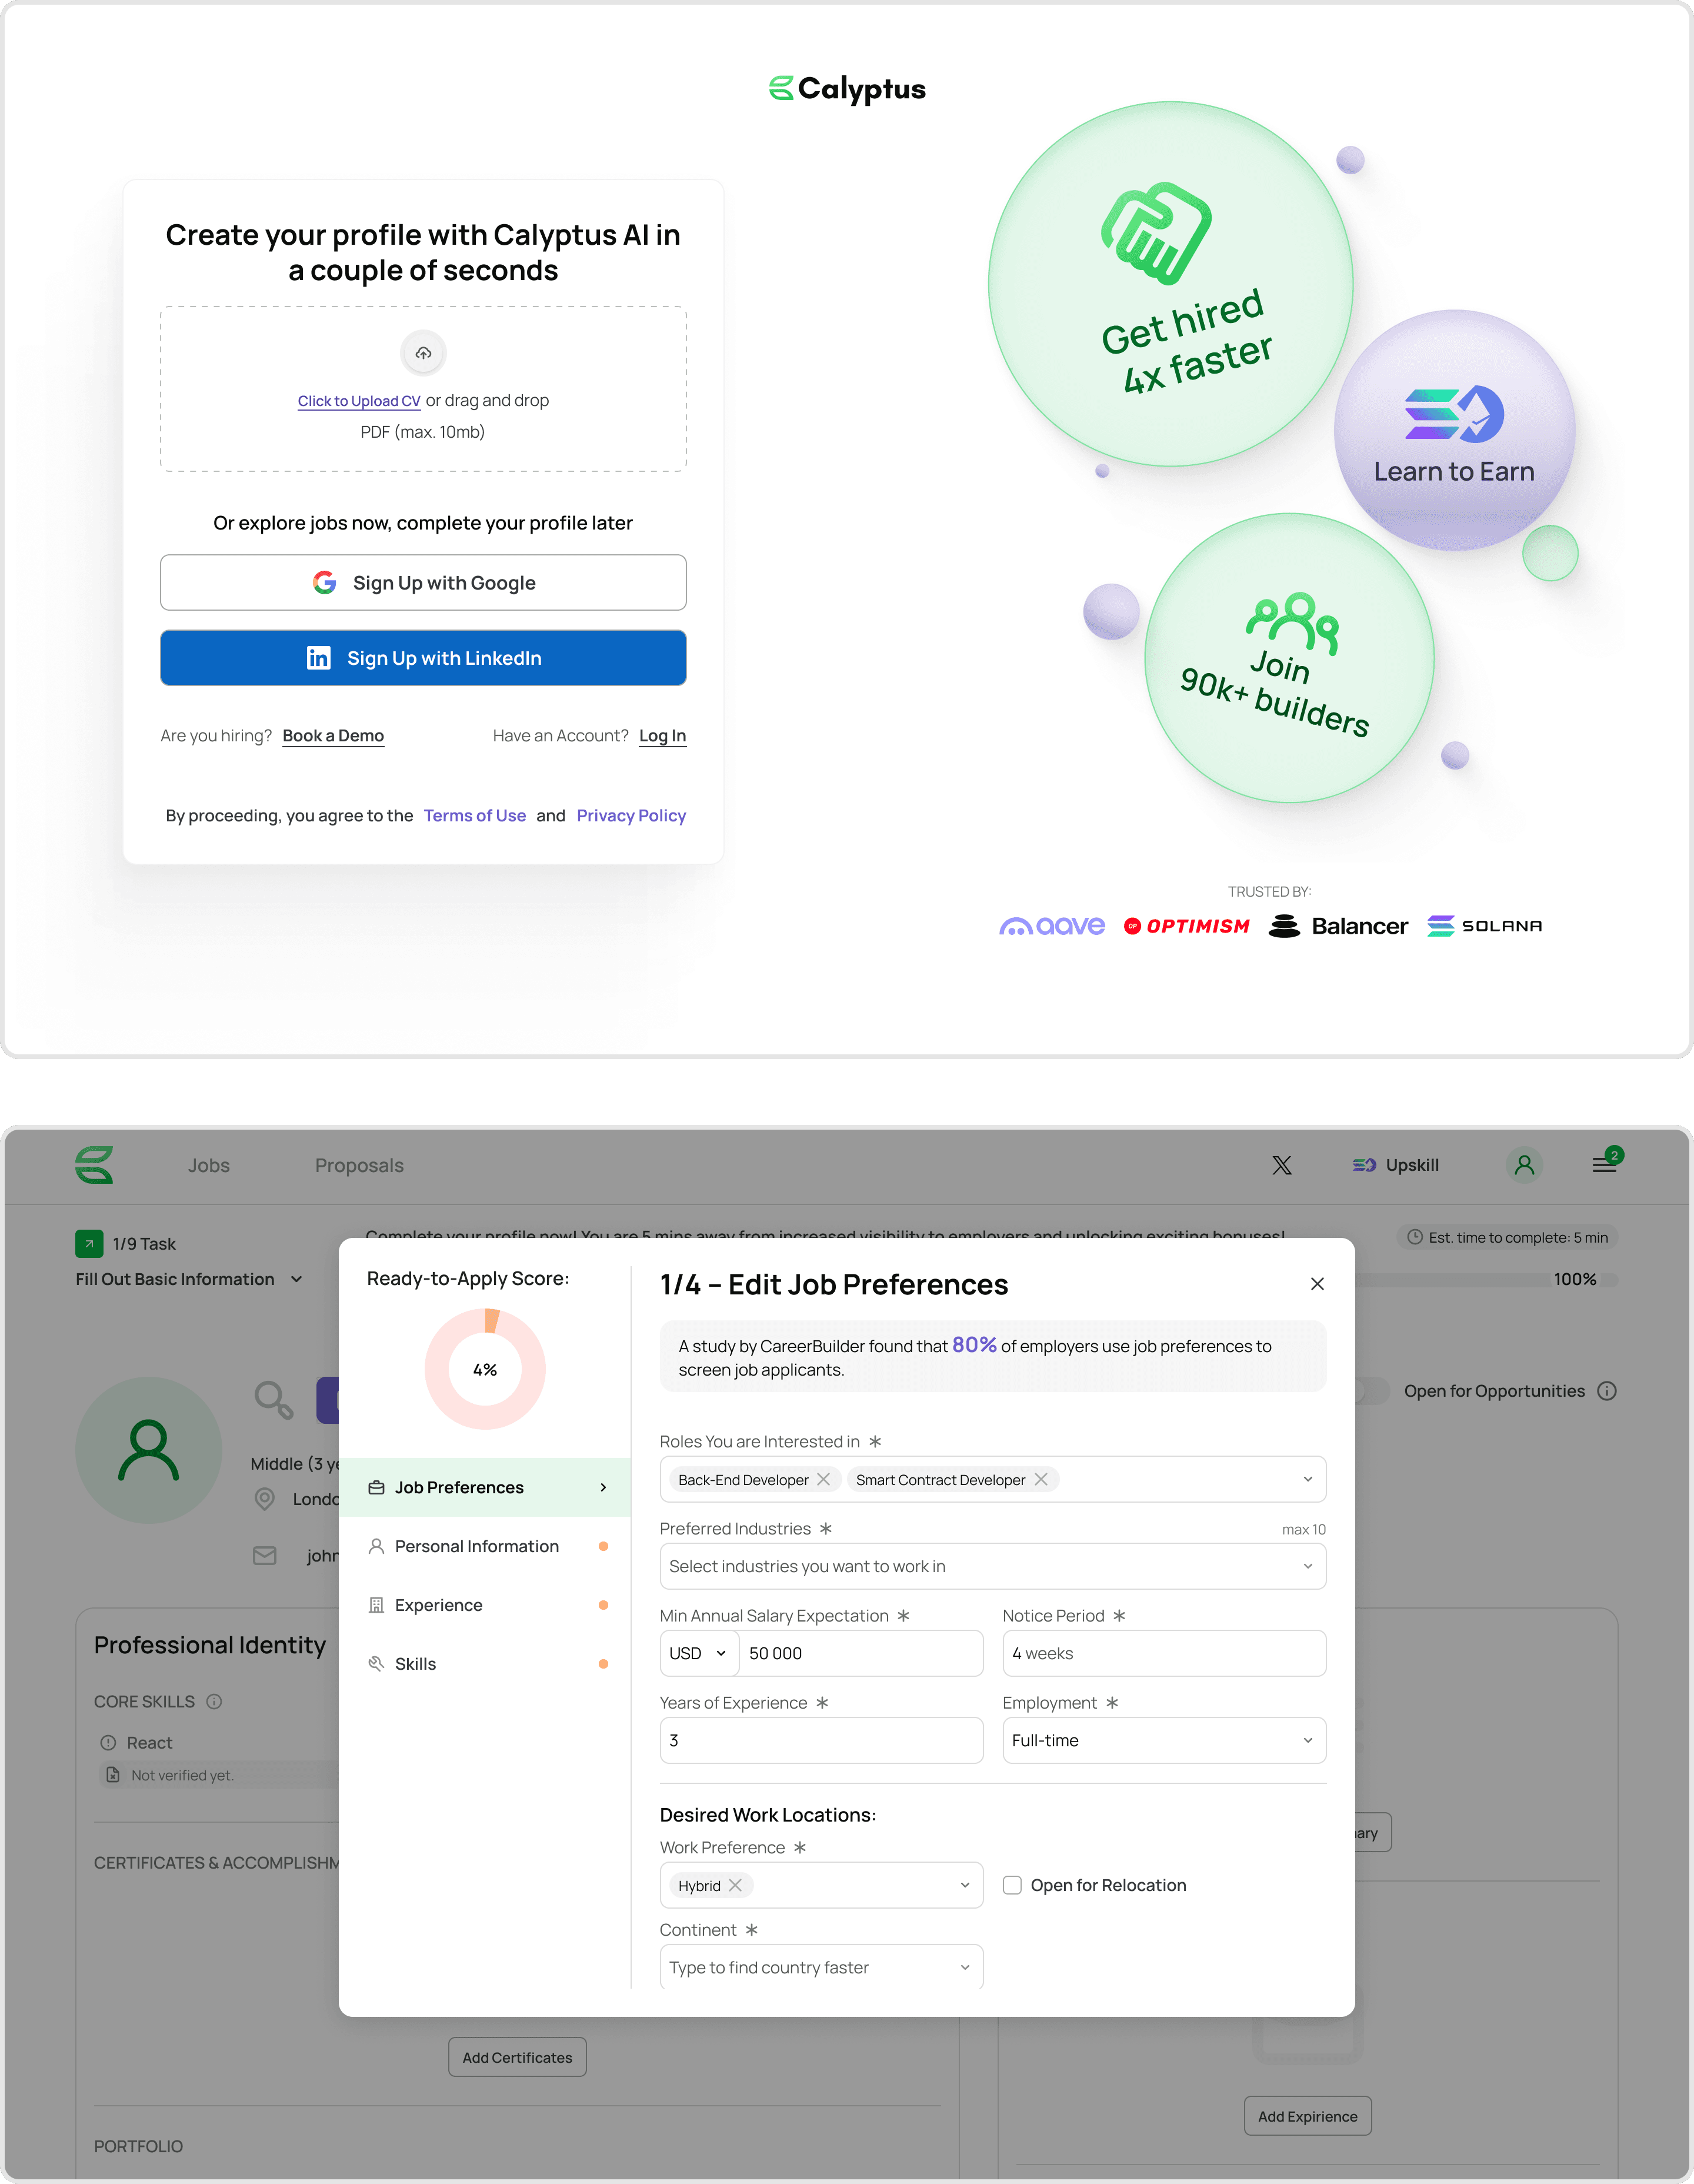Open the Terms of Use link
The height and width of the screenshot is (2184, 1694).
tap(474, 816)
